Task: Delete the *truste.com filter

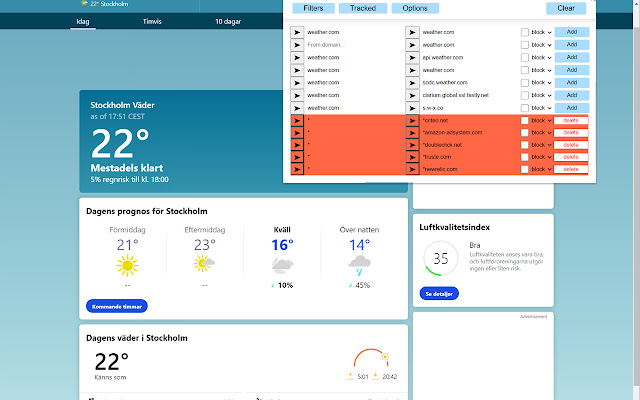Action: coord(571,157)
